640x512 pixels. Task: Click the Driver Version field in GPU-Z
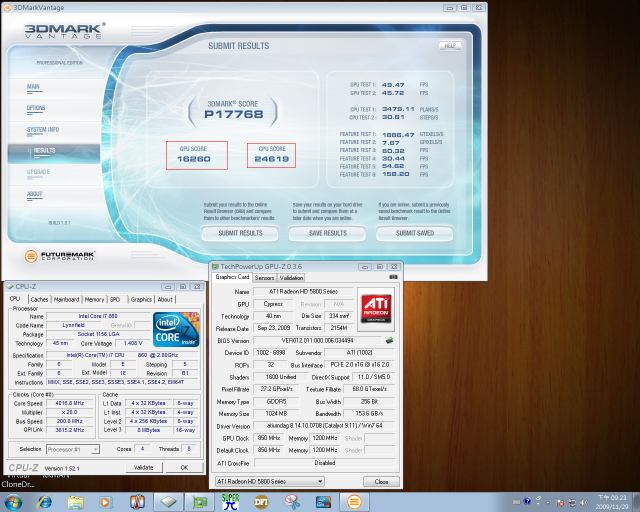(x=324, y=426)
